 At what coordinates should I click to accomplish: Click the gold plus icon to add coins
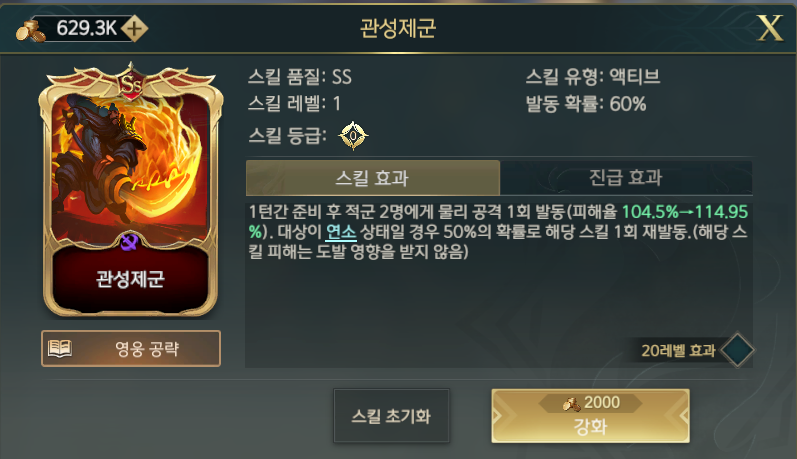[135, 29]
